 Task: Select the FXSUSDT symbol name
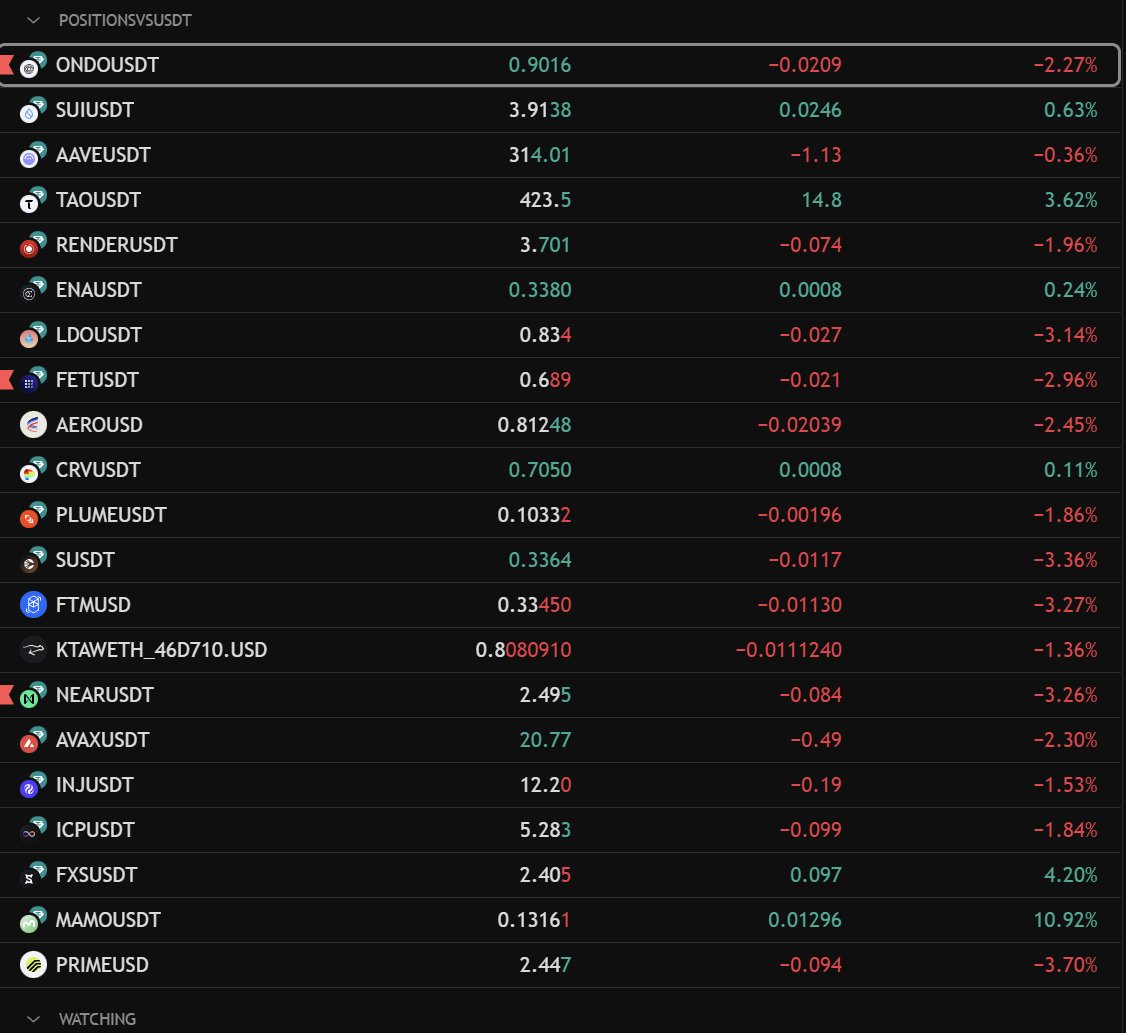tap(96, 875)
